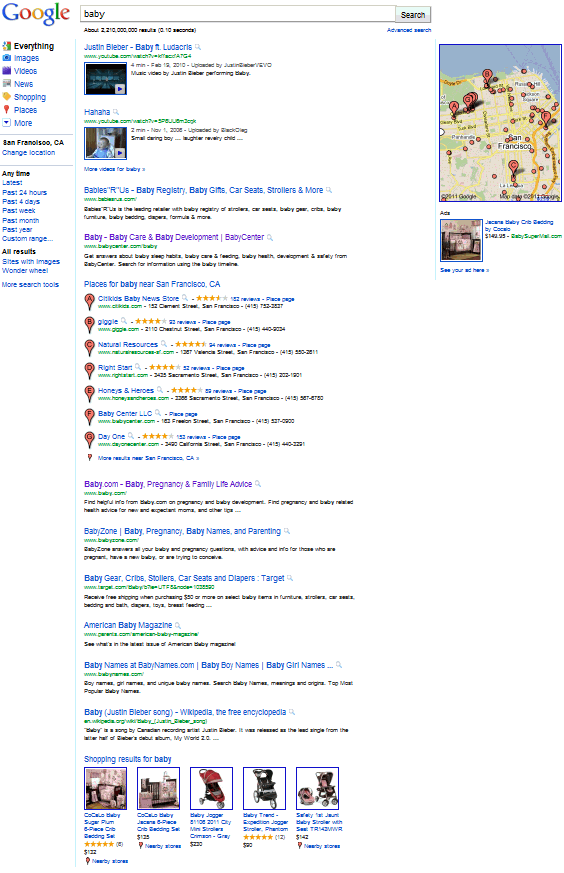Click map marker B for giggle
The image size is (564, 873).
(x=89, y=325)
